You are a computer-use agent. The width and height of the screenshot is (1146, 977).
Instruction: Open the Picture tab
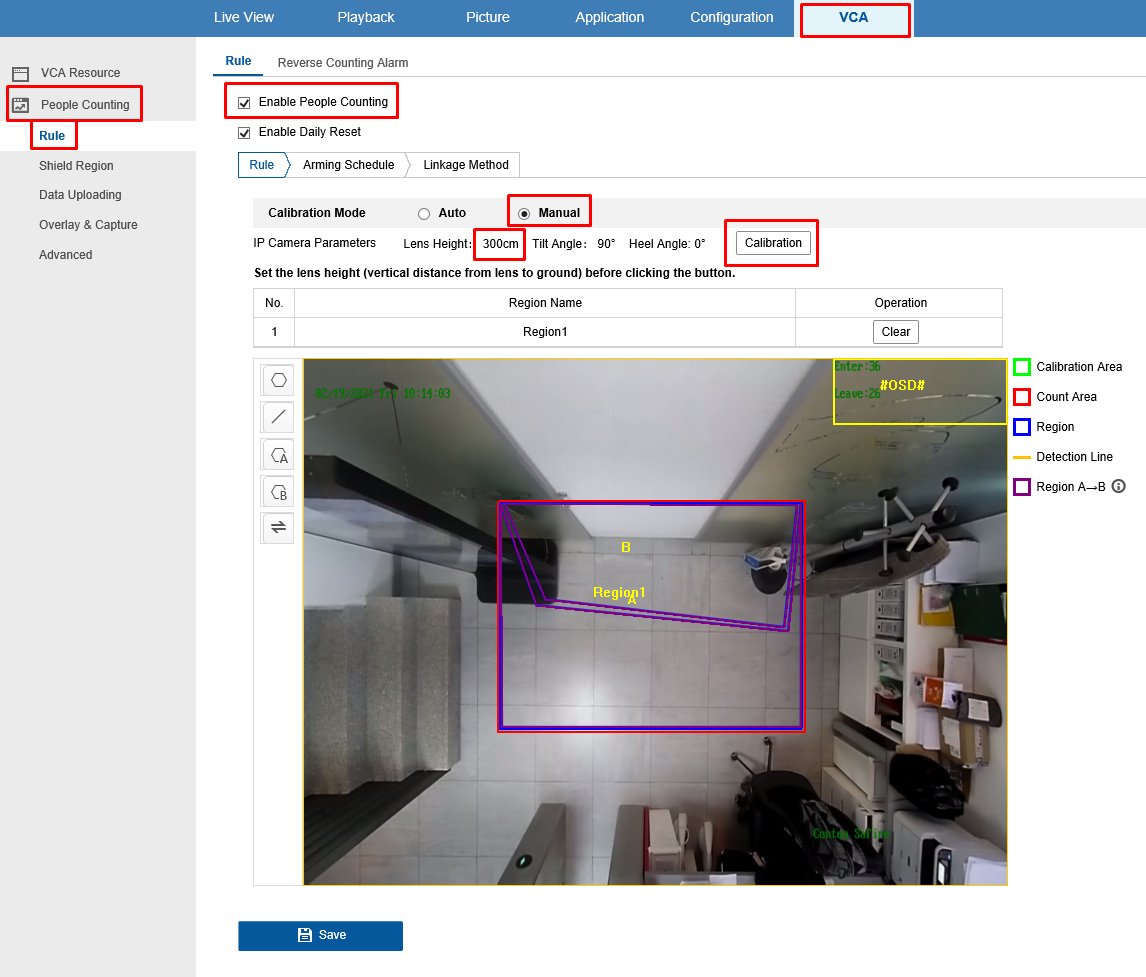[487, 18]
